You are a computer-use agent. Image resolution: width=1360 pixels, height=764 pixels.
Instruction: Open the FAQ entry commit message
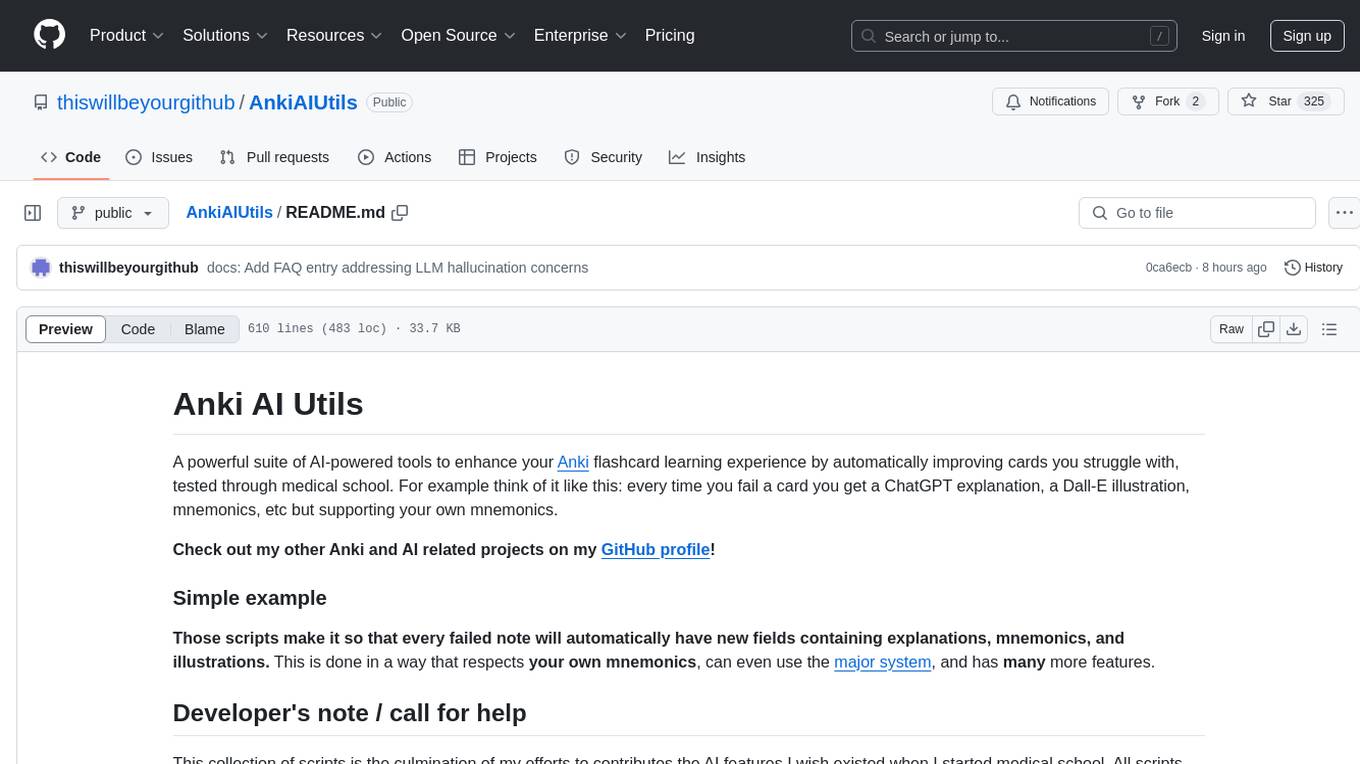[397, 267]
